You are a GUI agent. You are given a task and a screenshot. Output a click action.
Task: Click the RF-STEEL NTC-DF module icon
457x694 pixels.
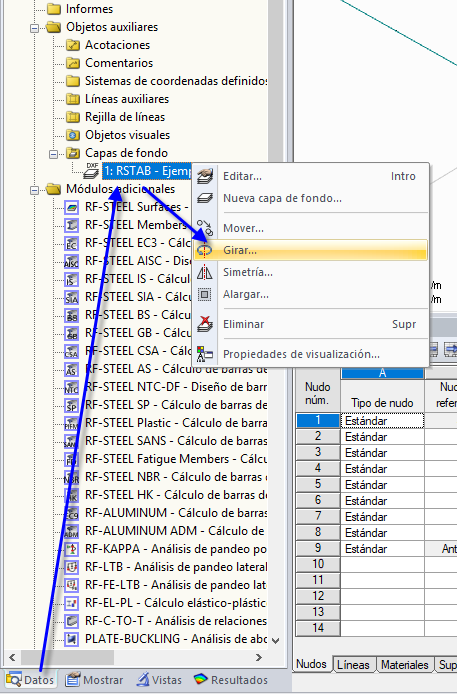(x=72, y=388)
